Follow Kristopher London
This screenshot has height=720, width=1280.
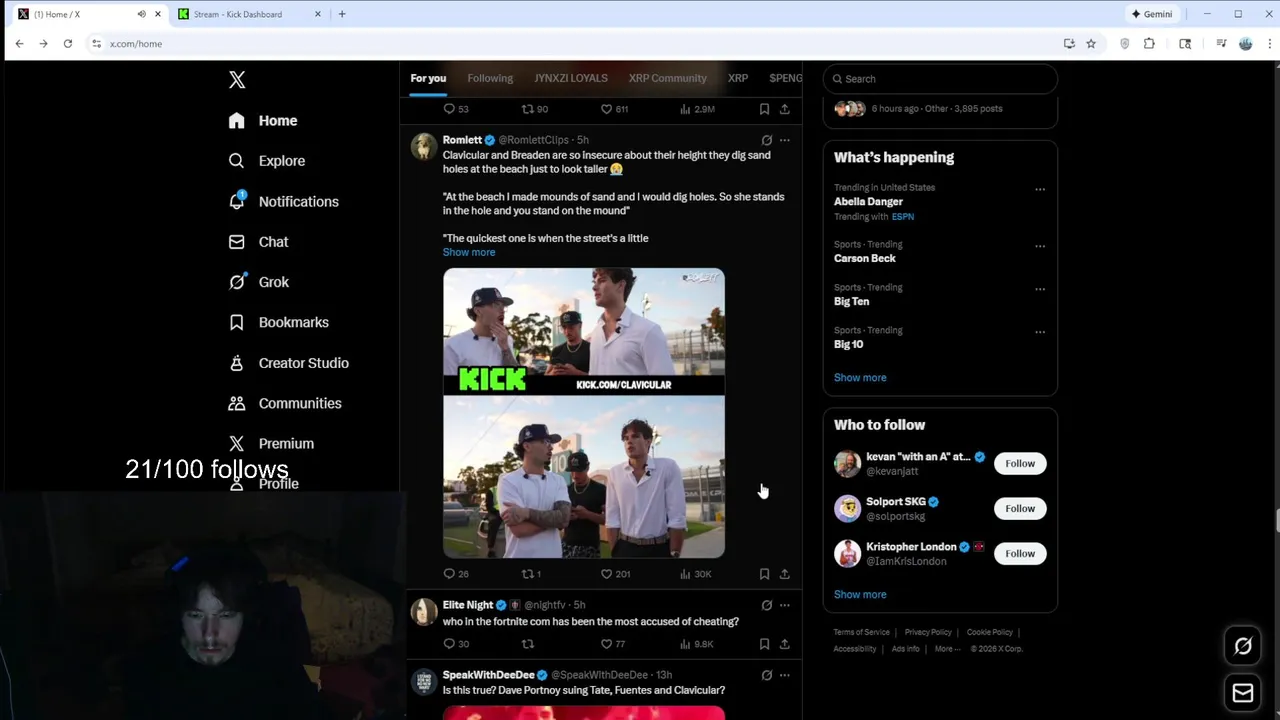1020,554
